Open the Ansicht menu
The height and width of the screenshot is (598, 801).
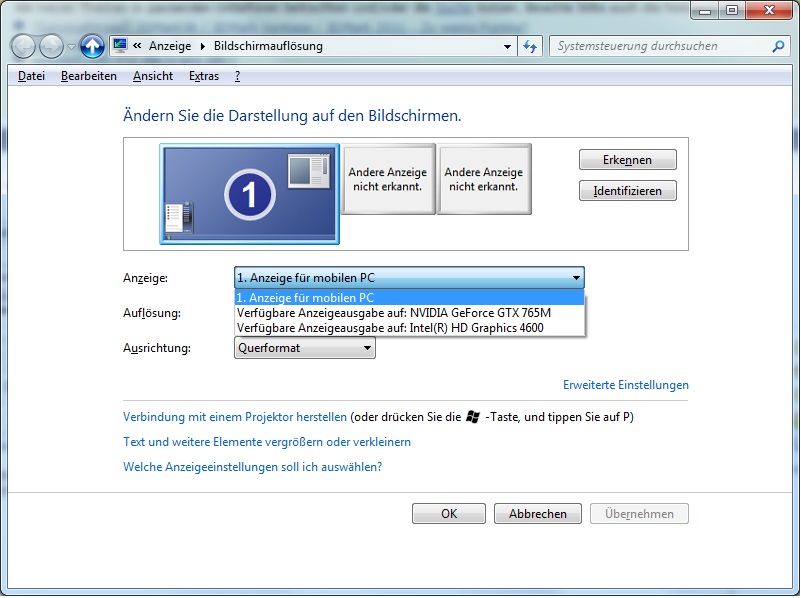point(153,76)
